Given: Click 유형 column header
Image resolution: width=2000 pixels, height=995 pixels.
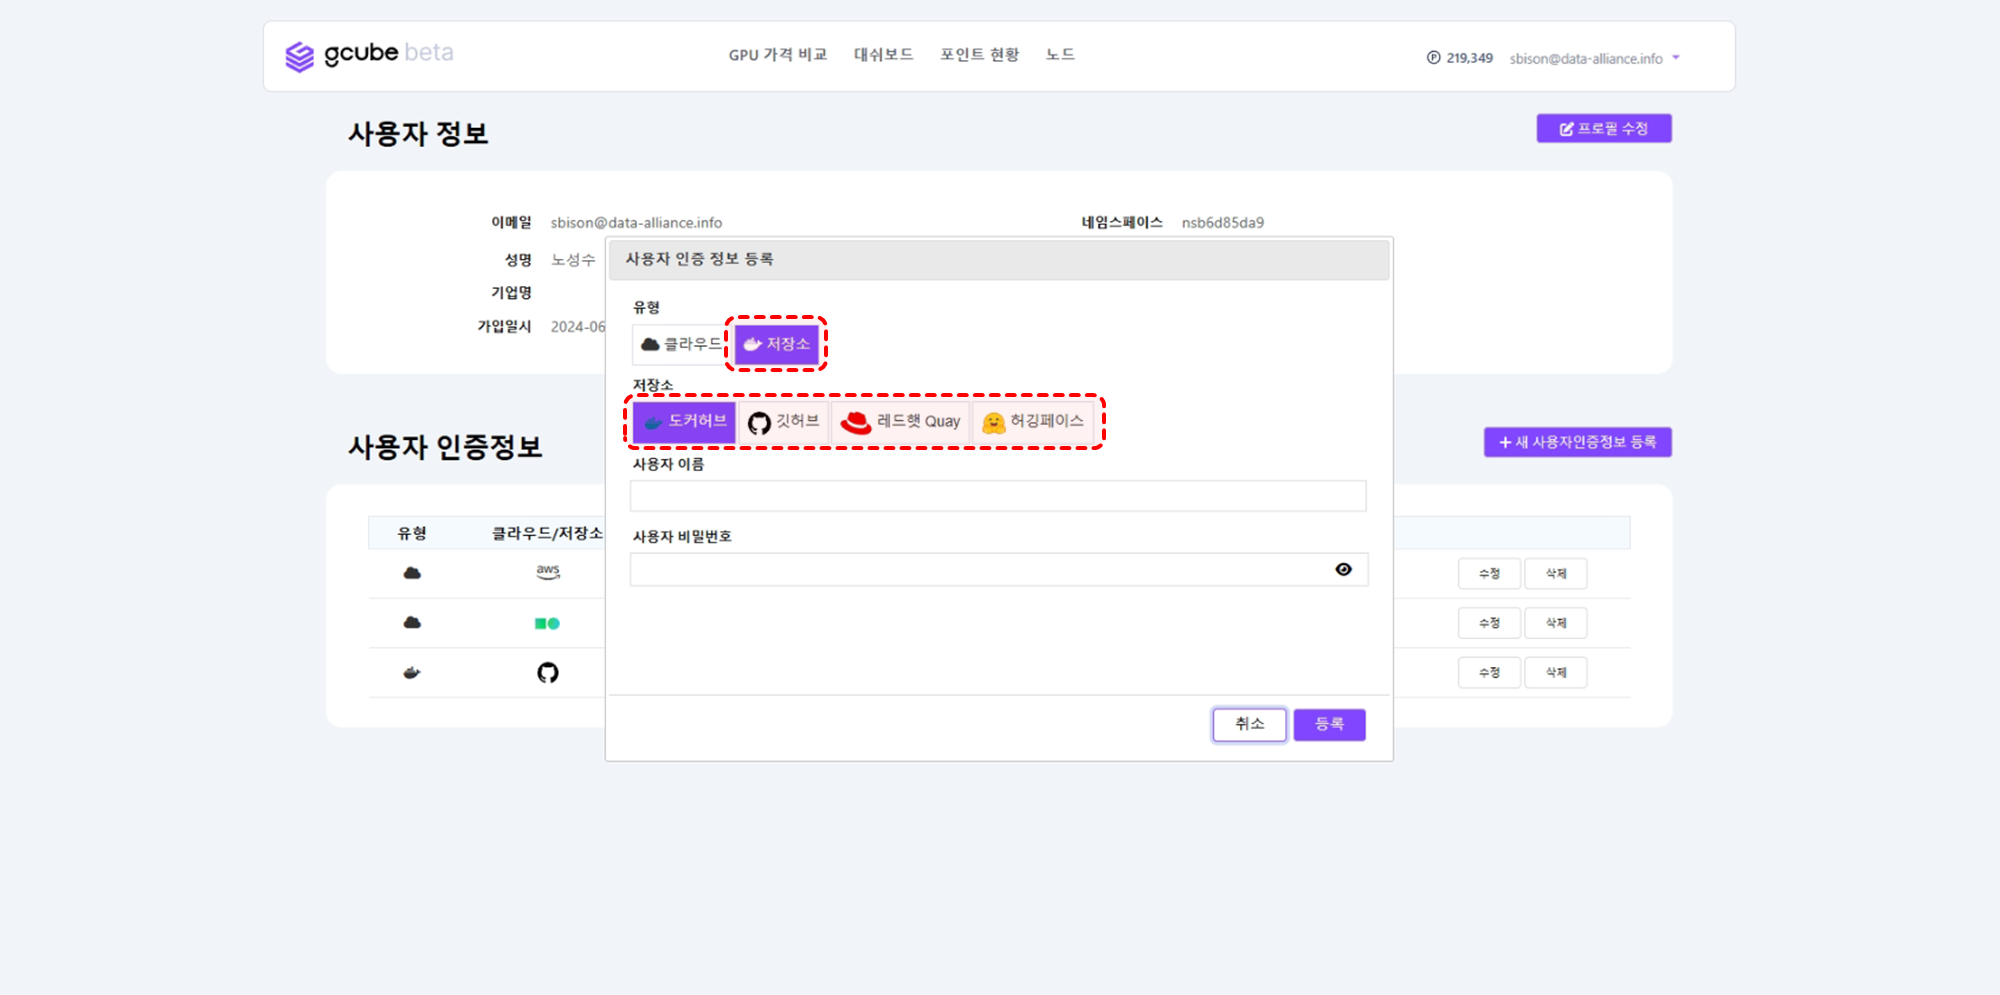Looking at the screenshot, I should (x=412, y=533).
